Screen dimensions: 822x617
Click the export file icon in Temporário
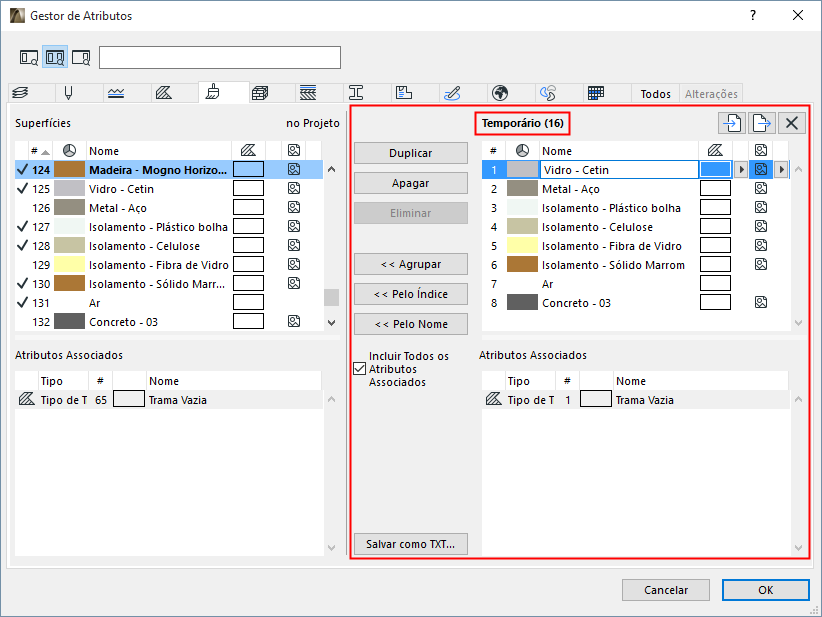coord(762,123)
